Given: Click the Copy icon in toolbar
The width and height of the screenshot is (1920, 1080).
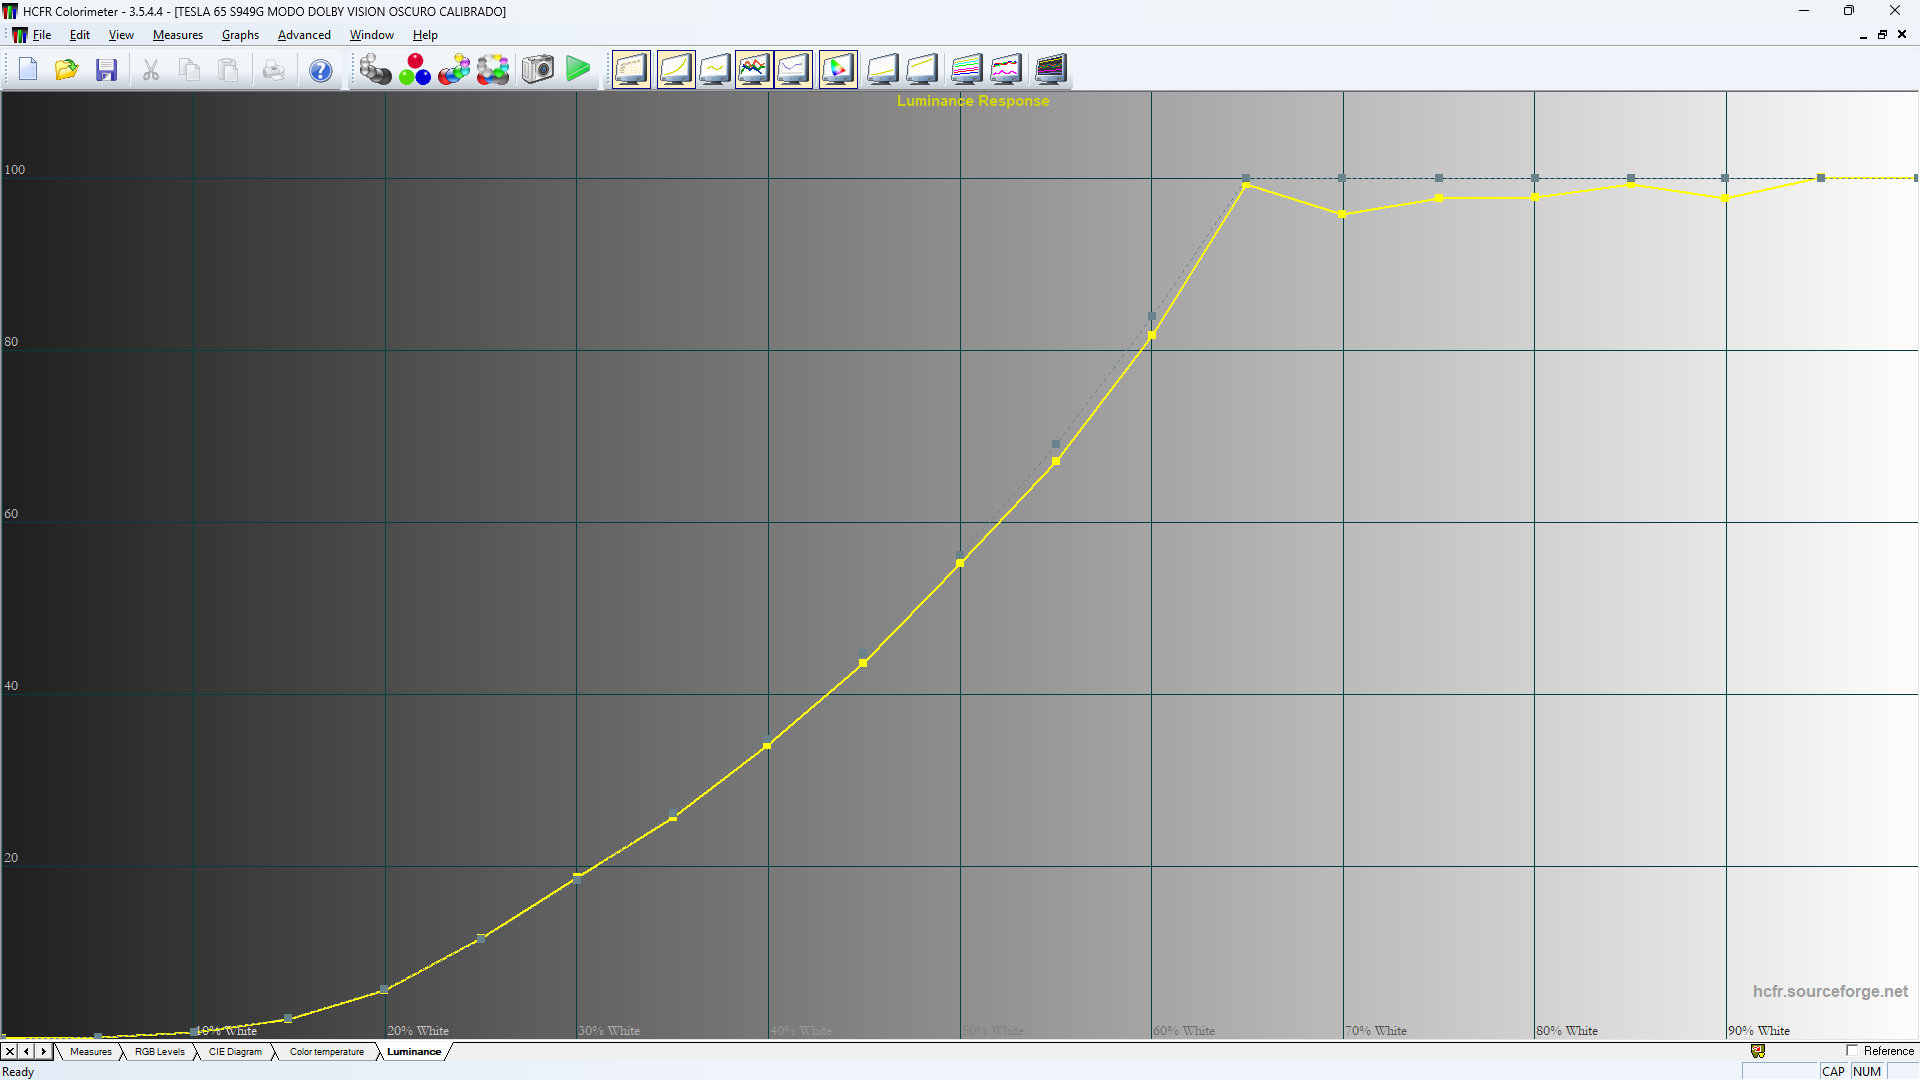Looking at the screenshot, I should click(189, 70).
